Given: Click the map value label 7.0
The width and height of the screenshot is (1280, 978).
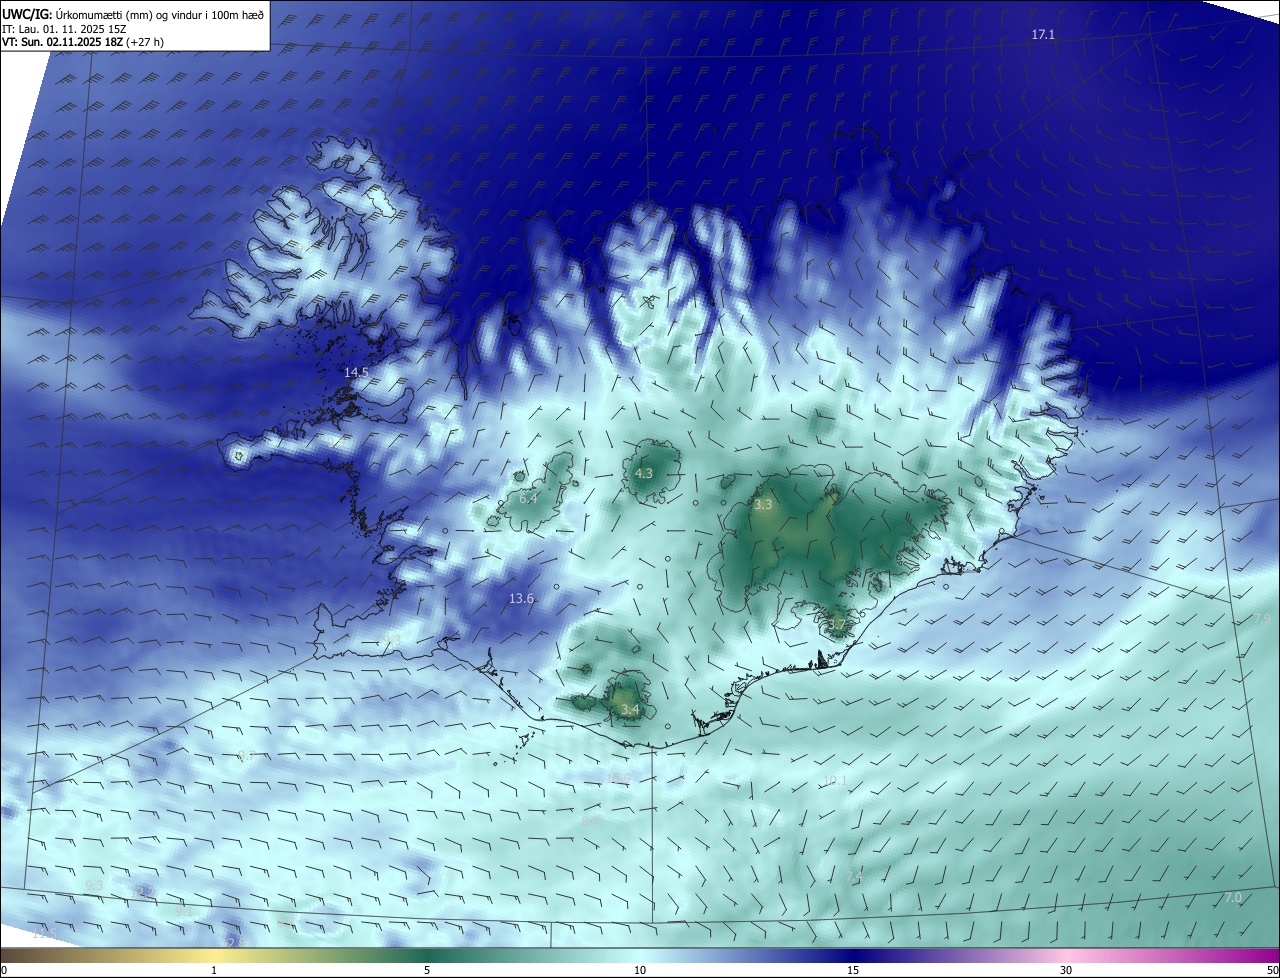Looking at the screenshot, I should click(x=1233, y=898).
